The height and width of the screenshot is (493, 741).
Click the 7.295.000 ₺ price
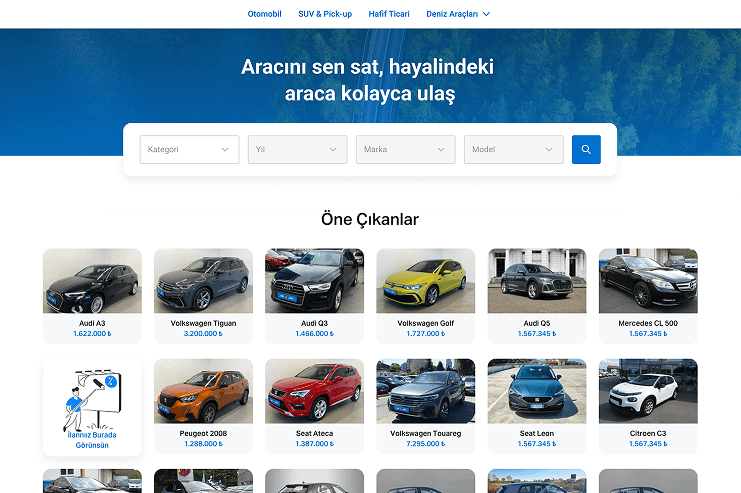coord(426,444)
